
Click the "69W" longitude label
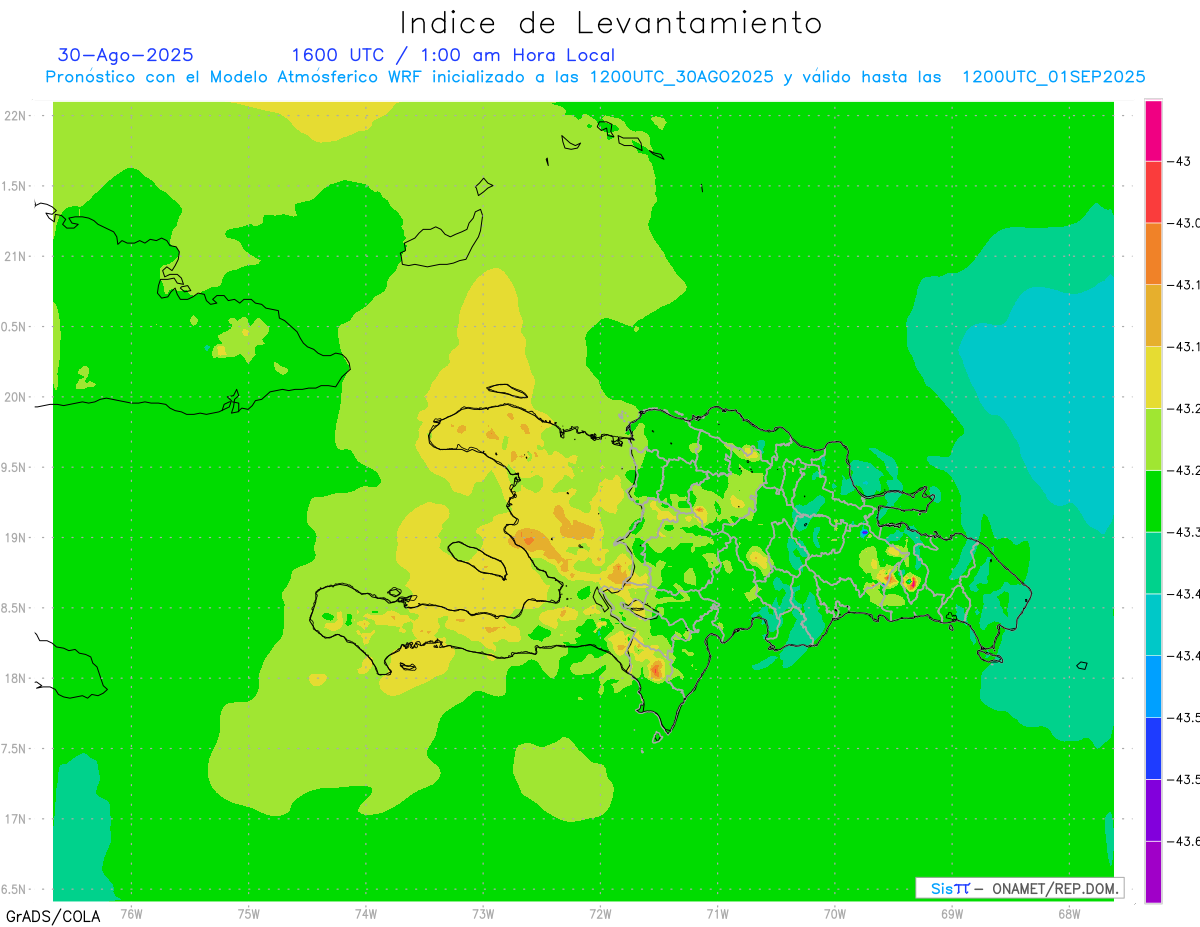(952, 913)
